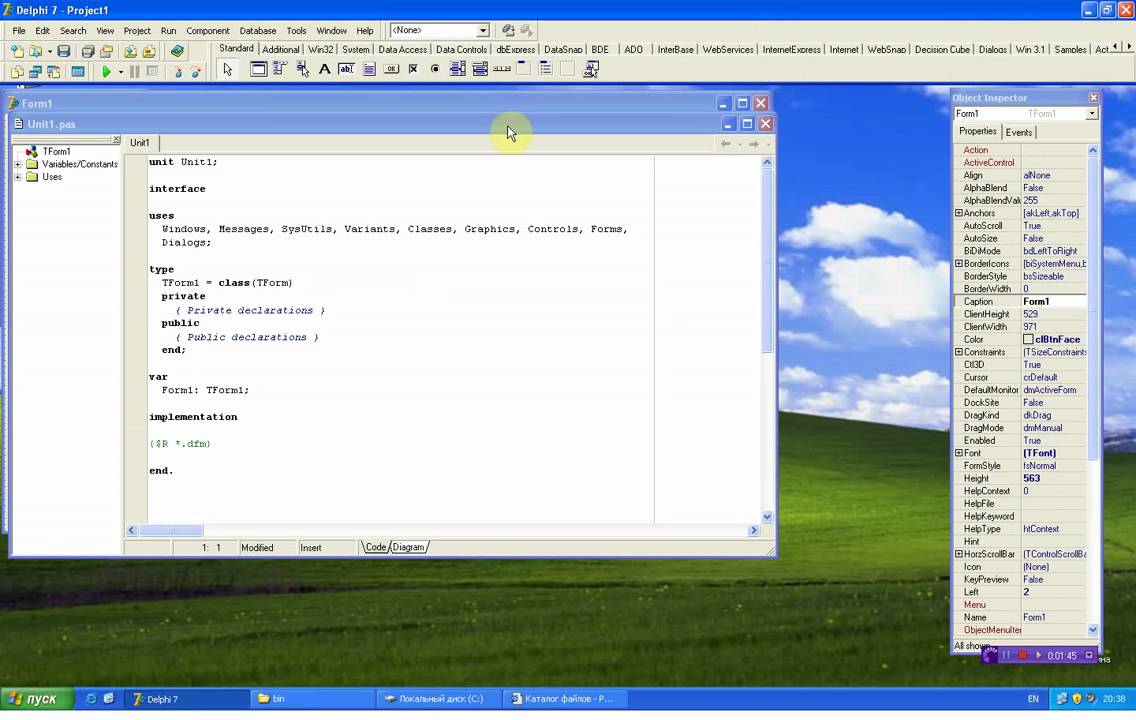Click Save current desktop icon

coord(509,30)
